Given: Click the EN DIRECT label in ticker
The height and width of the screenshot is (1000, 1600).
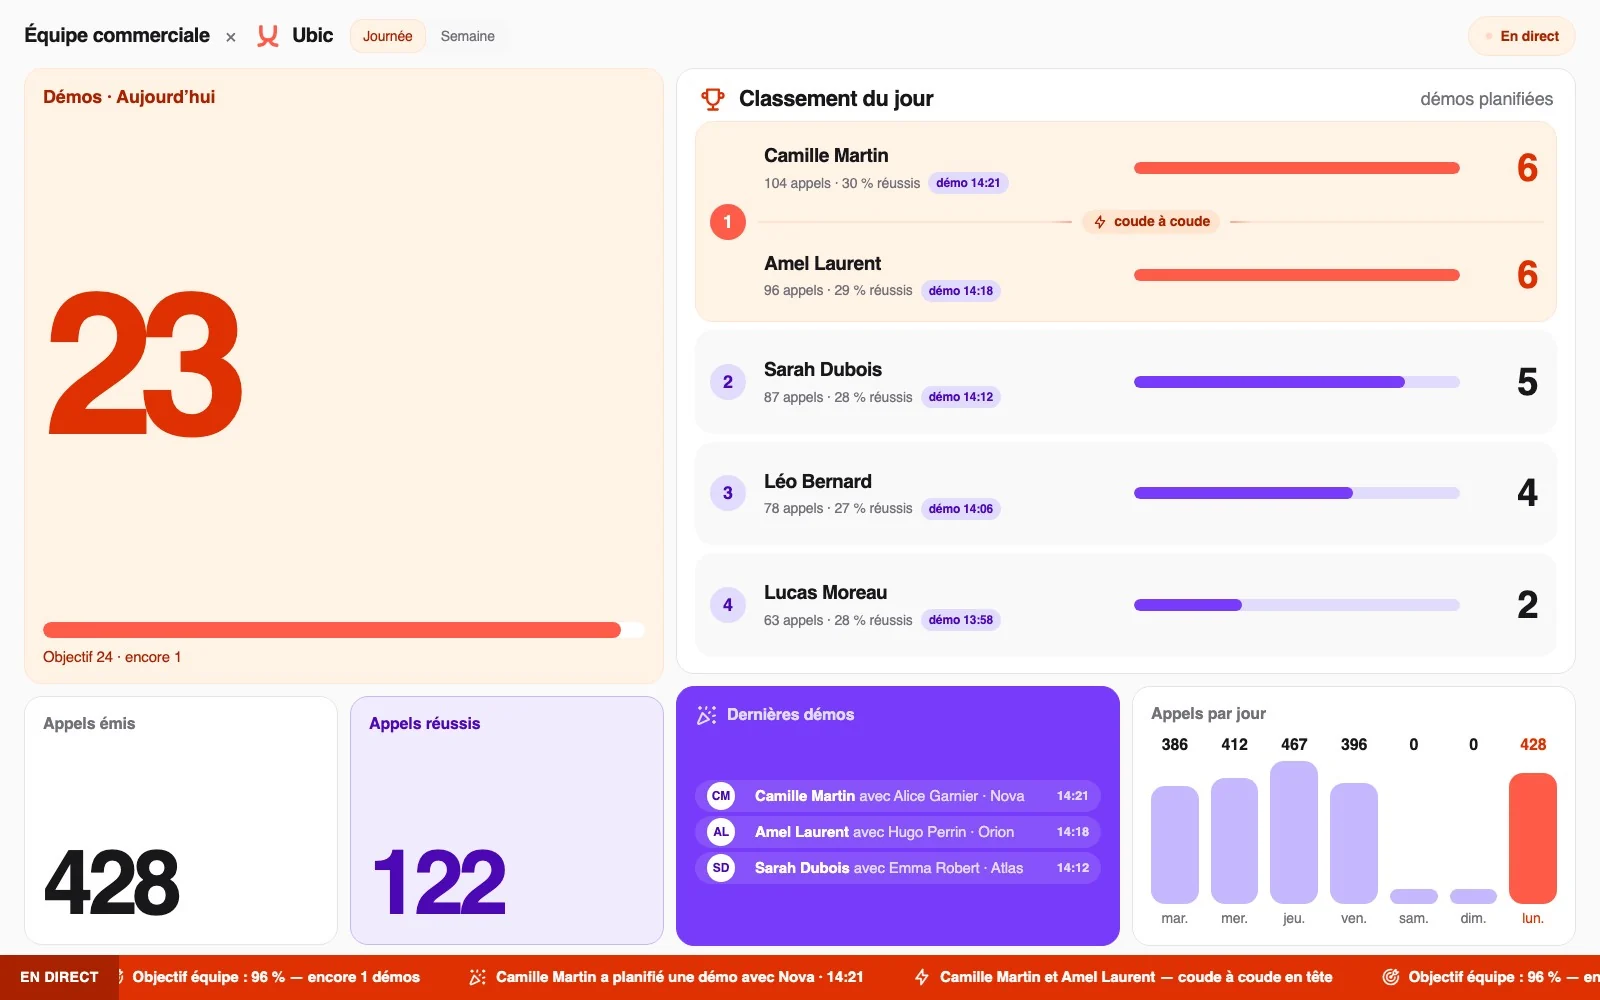Looking at the screenshot, I should [59, 977].
